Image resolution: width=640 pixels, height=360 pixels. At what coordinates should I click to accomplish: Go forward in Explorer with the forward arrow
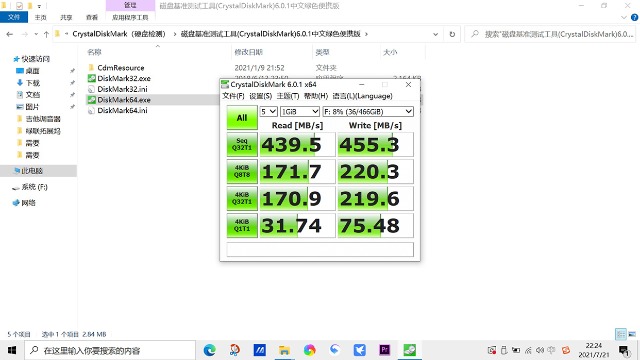[x=24, y=34]
